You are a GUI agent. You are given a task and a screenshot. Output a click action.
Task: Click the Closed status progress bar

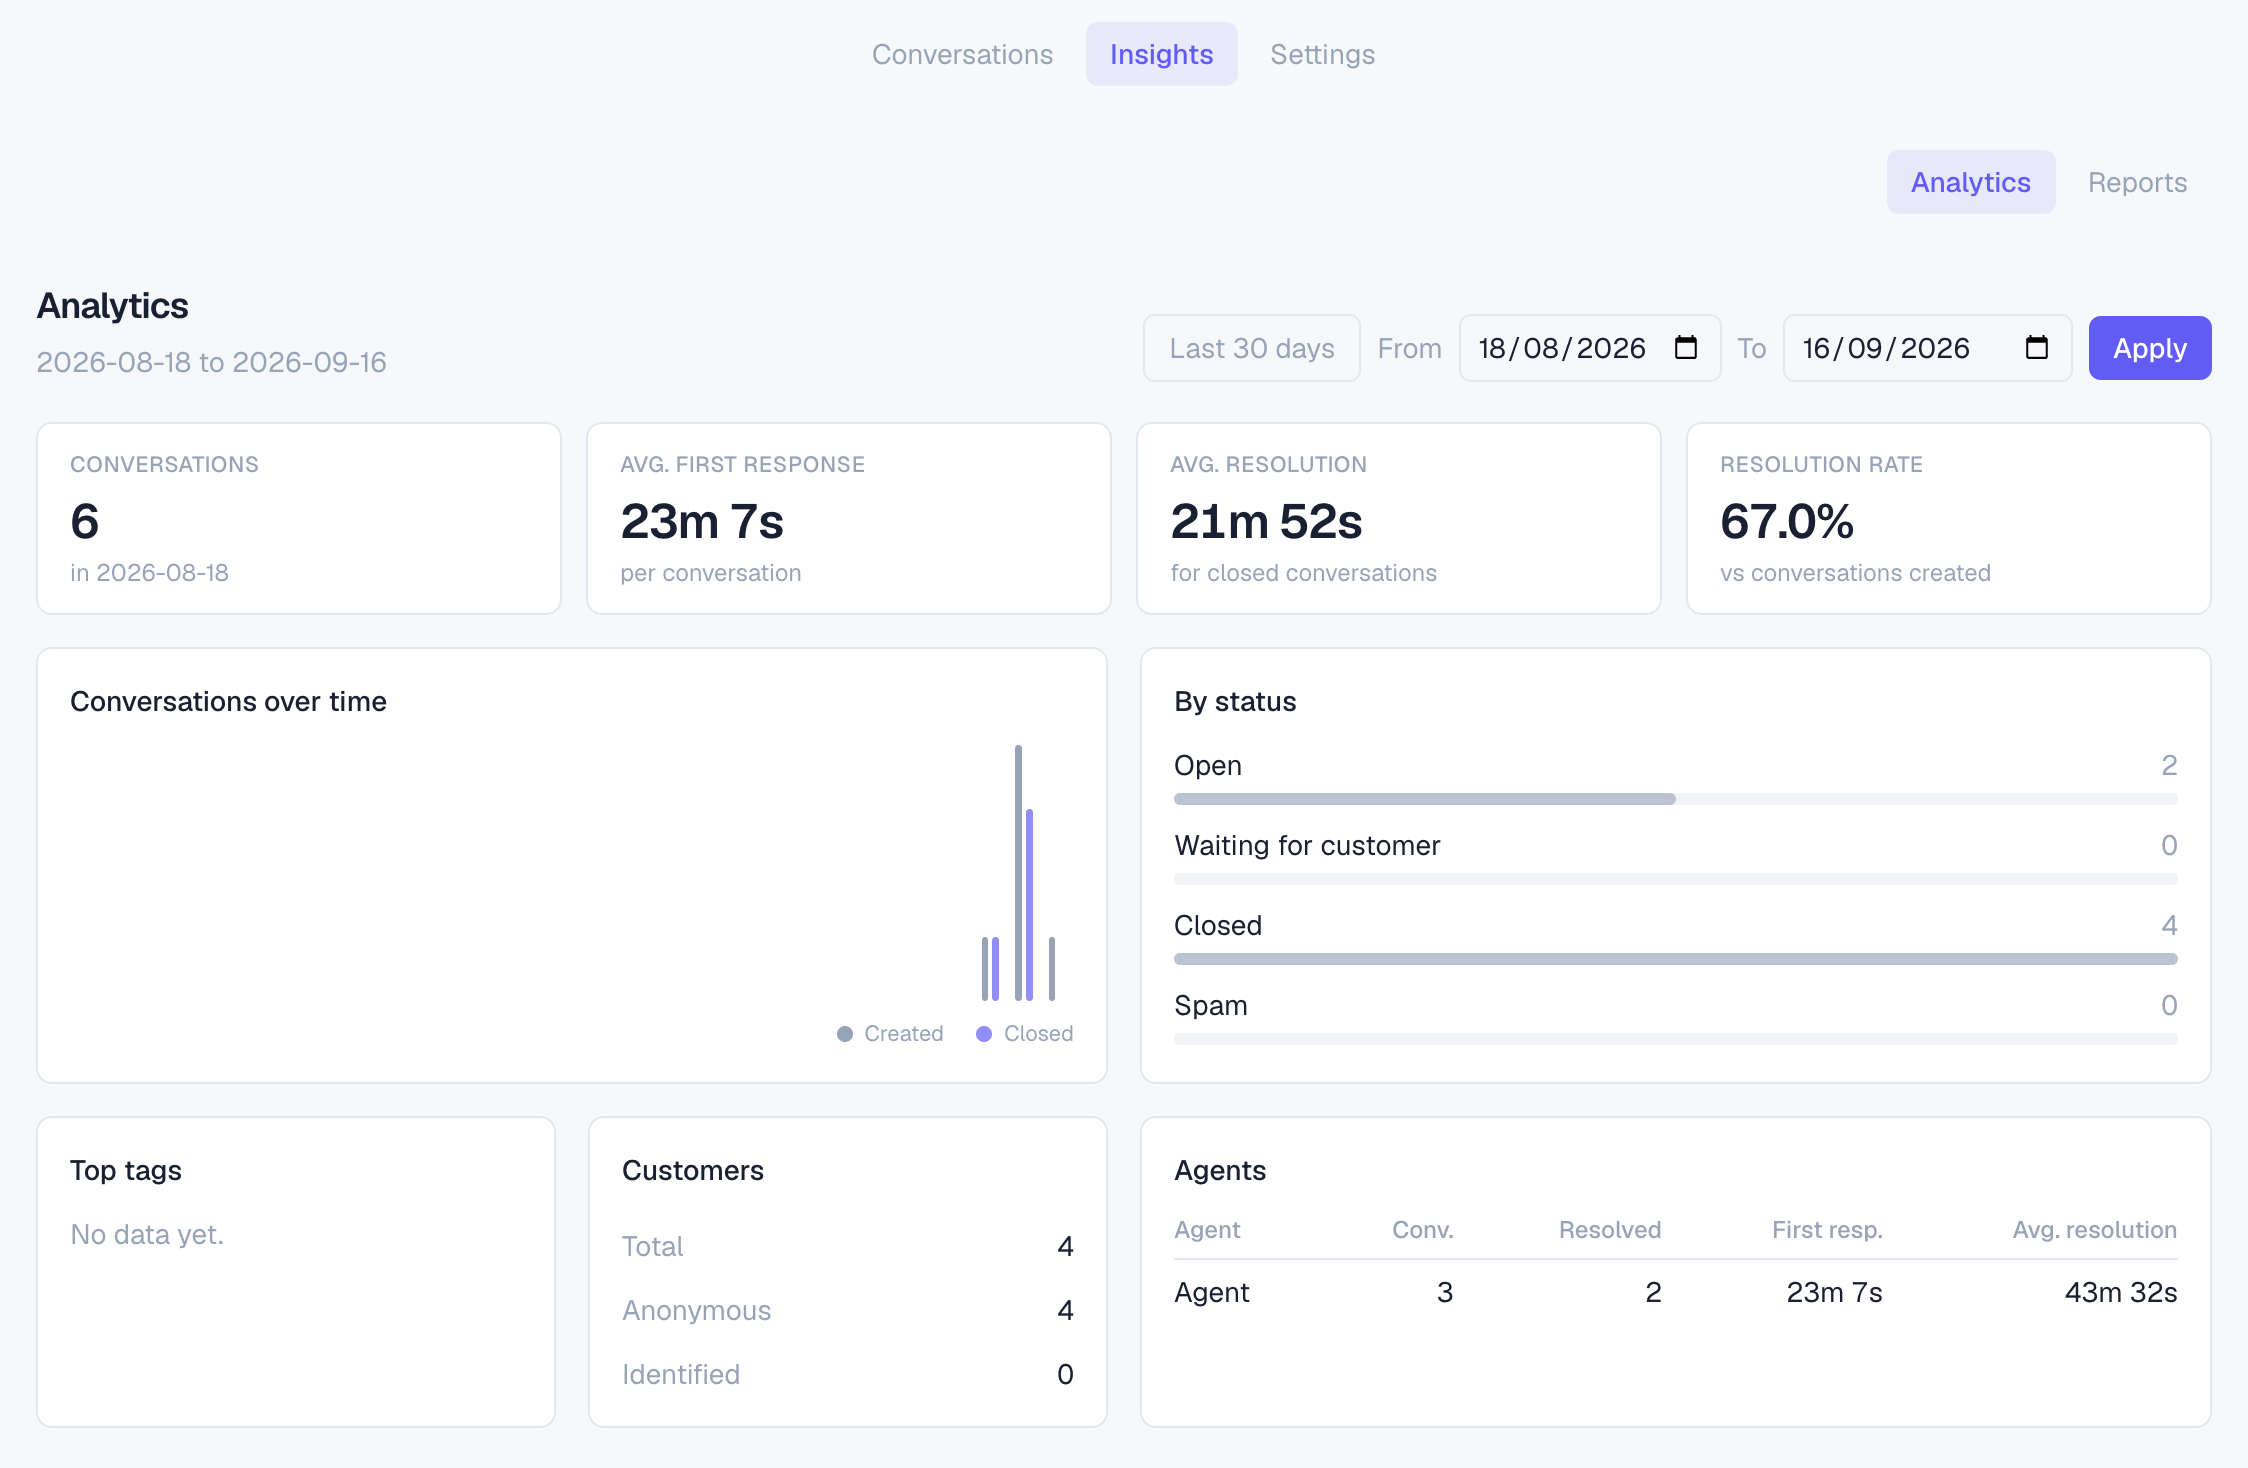click(1675, 959)
